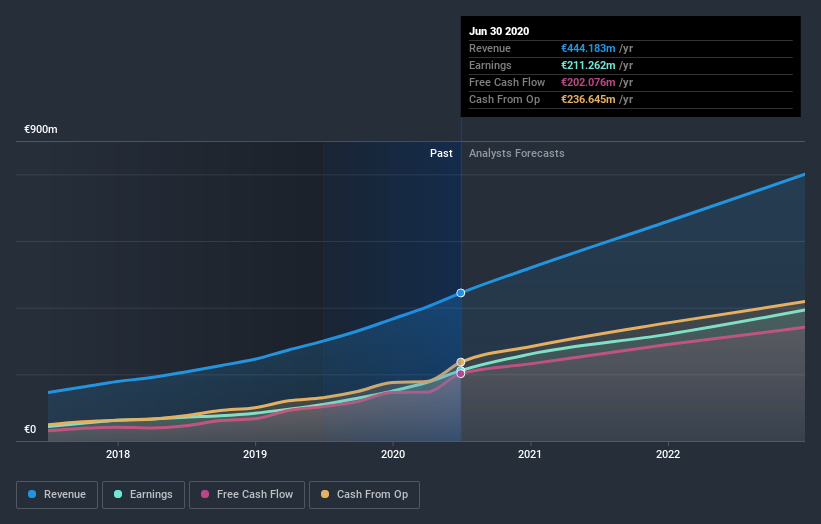Viewport: 821px width, 524px height.
Task: Click the Cash From Op label in tooltip
Action: [x=504, y=99]
